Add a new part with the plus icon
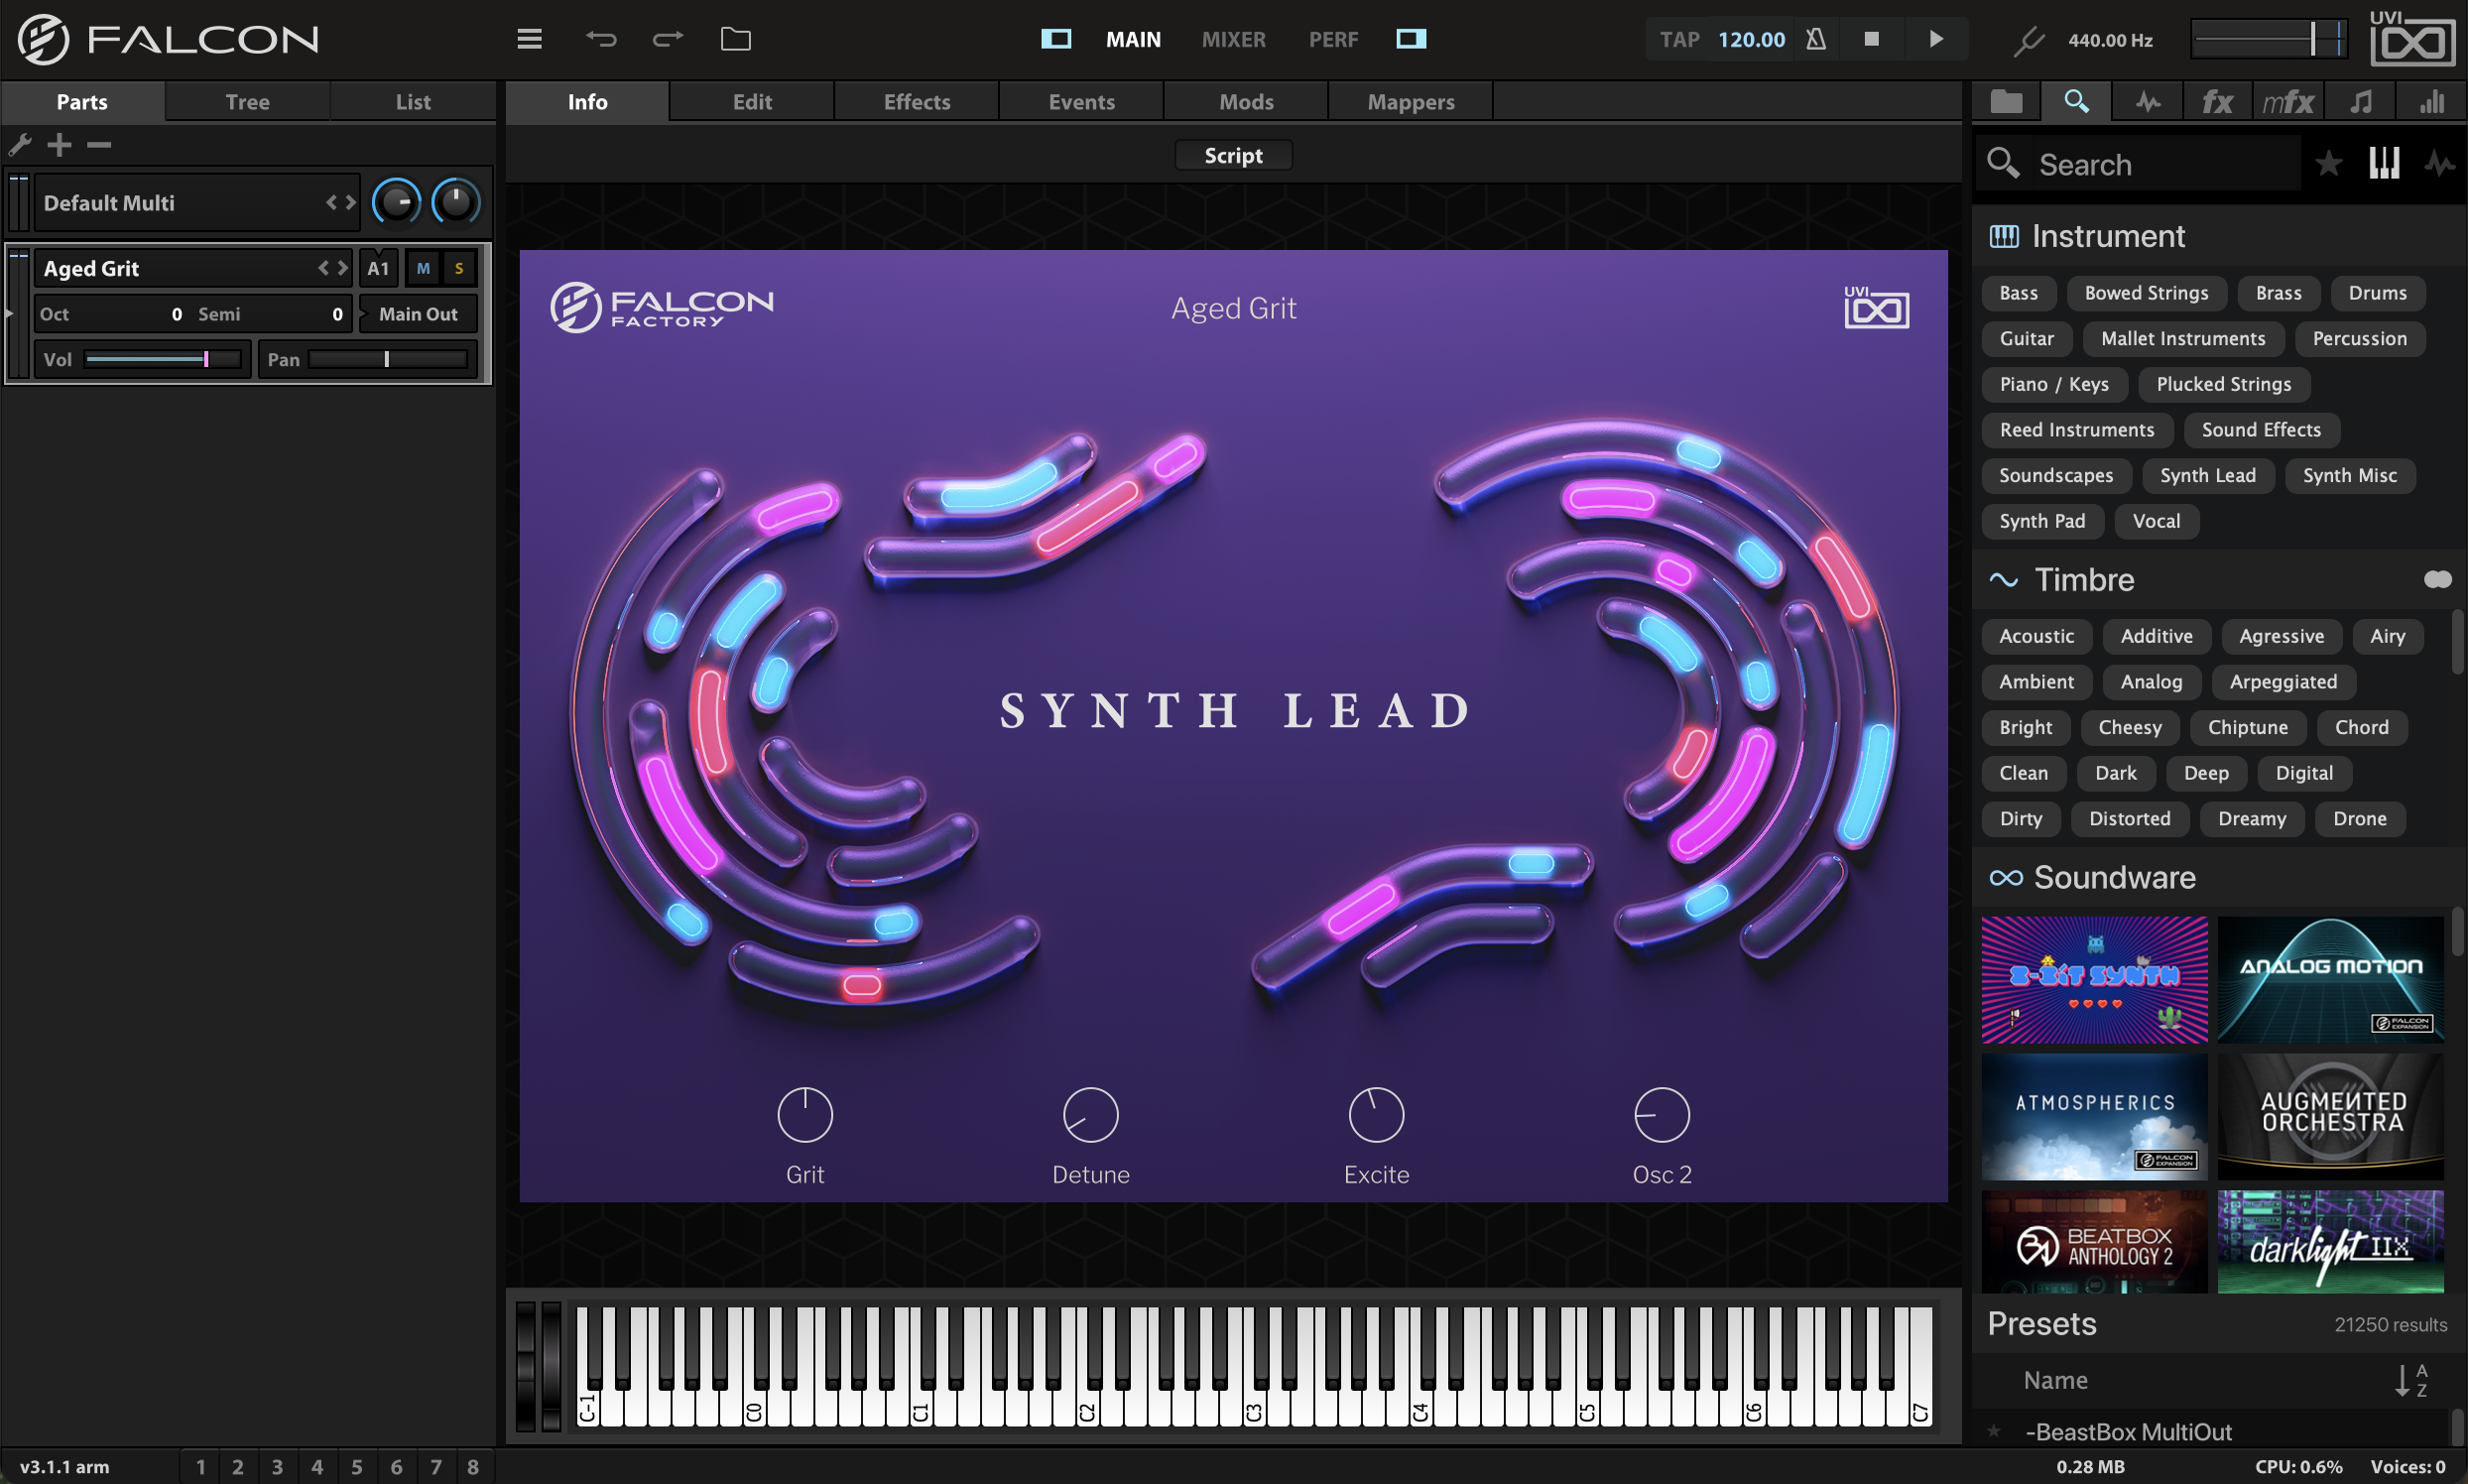The height and width of the screenshot is (1484, 2468). pyautogui.click(x=59, y=145)
